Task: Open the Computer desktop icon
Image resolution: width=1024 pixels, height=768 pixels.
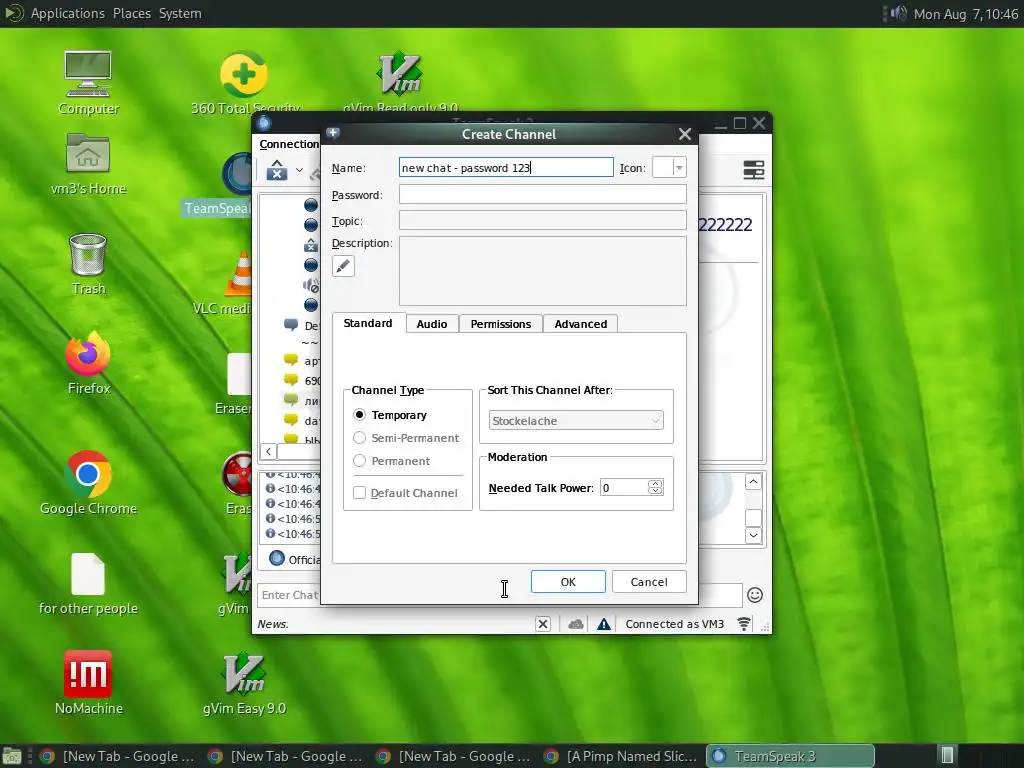Action: pyautogui.click(x=88, y=83)
